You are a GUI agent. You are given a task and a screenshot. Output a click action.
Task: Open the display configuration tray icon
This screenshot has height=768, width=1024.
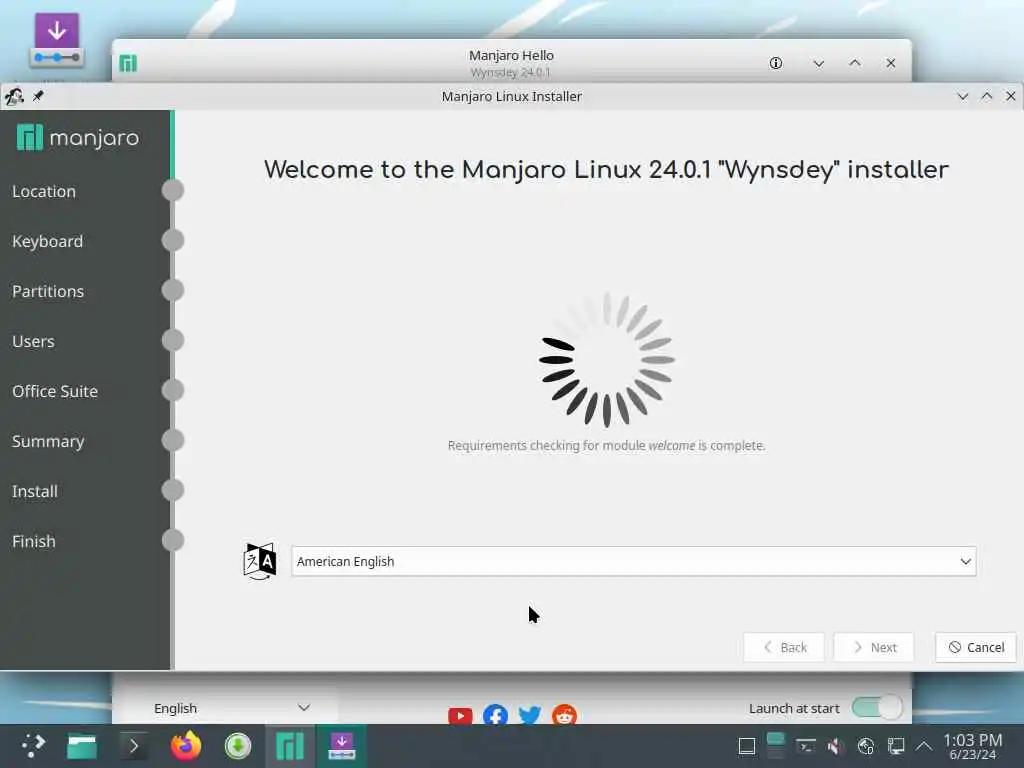[896, 746]
